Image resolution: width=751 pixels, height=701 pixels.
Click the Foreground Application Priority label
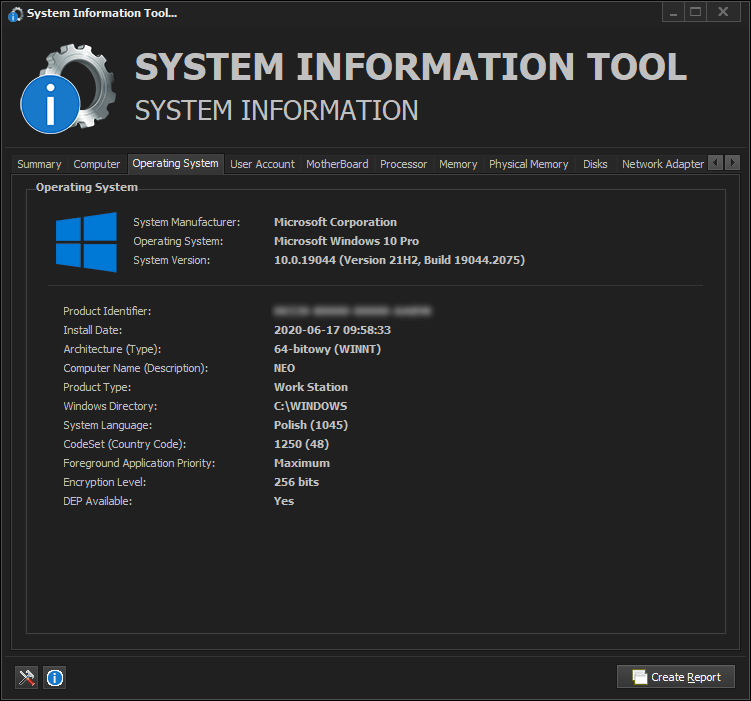(x=139, y=463)
